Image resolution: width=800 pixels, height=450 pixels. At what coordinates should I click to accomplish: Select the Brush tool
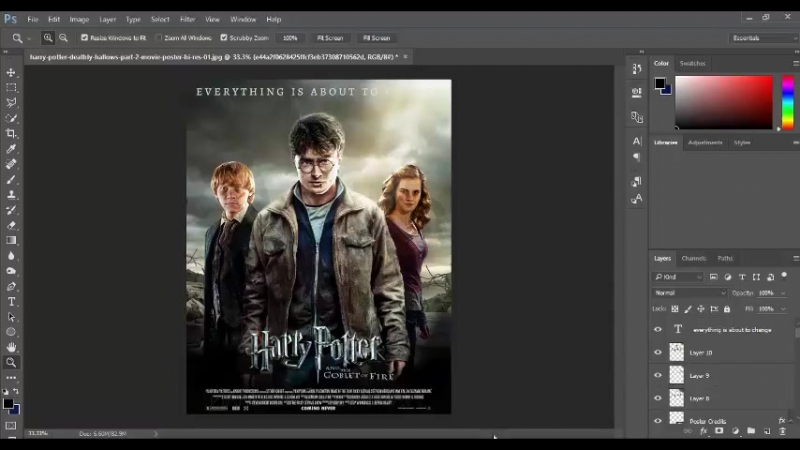[x=11, y=179]
